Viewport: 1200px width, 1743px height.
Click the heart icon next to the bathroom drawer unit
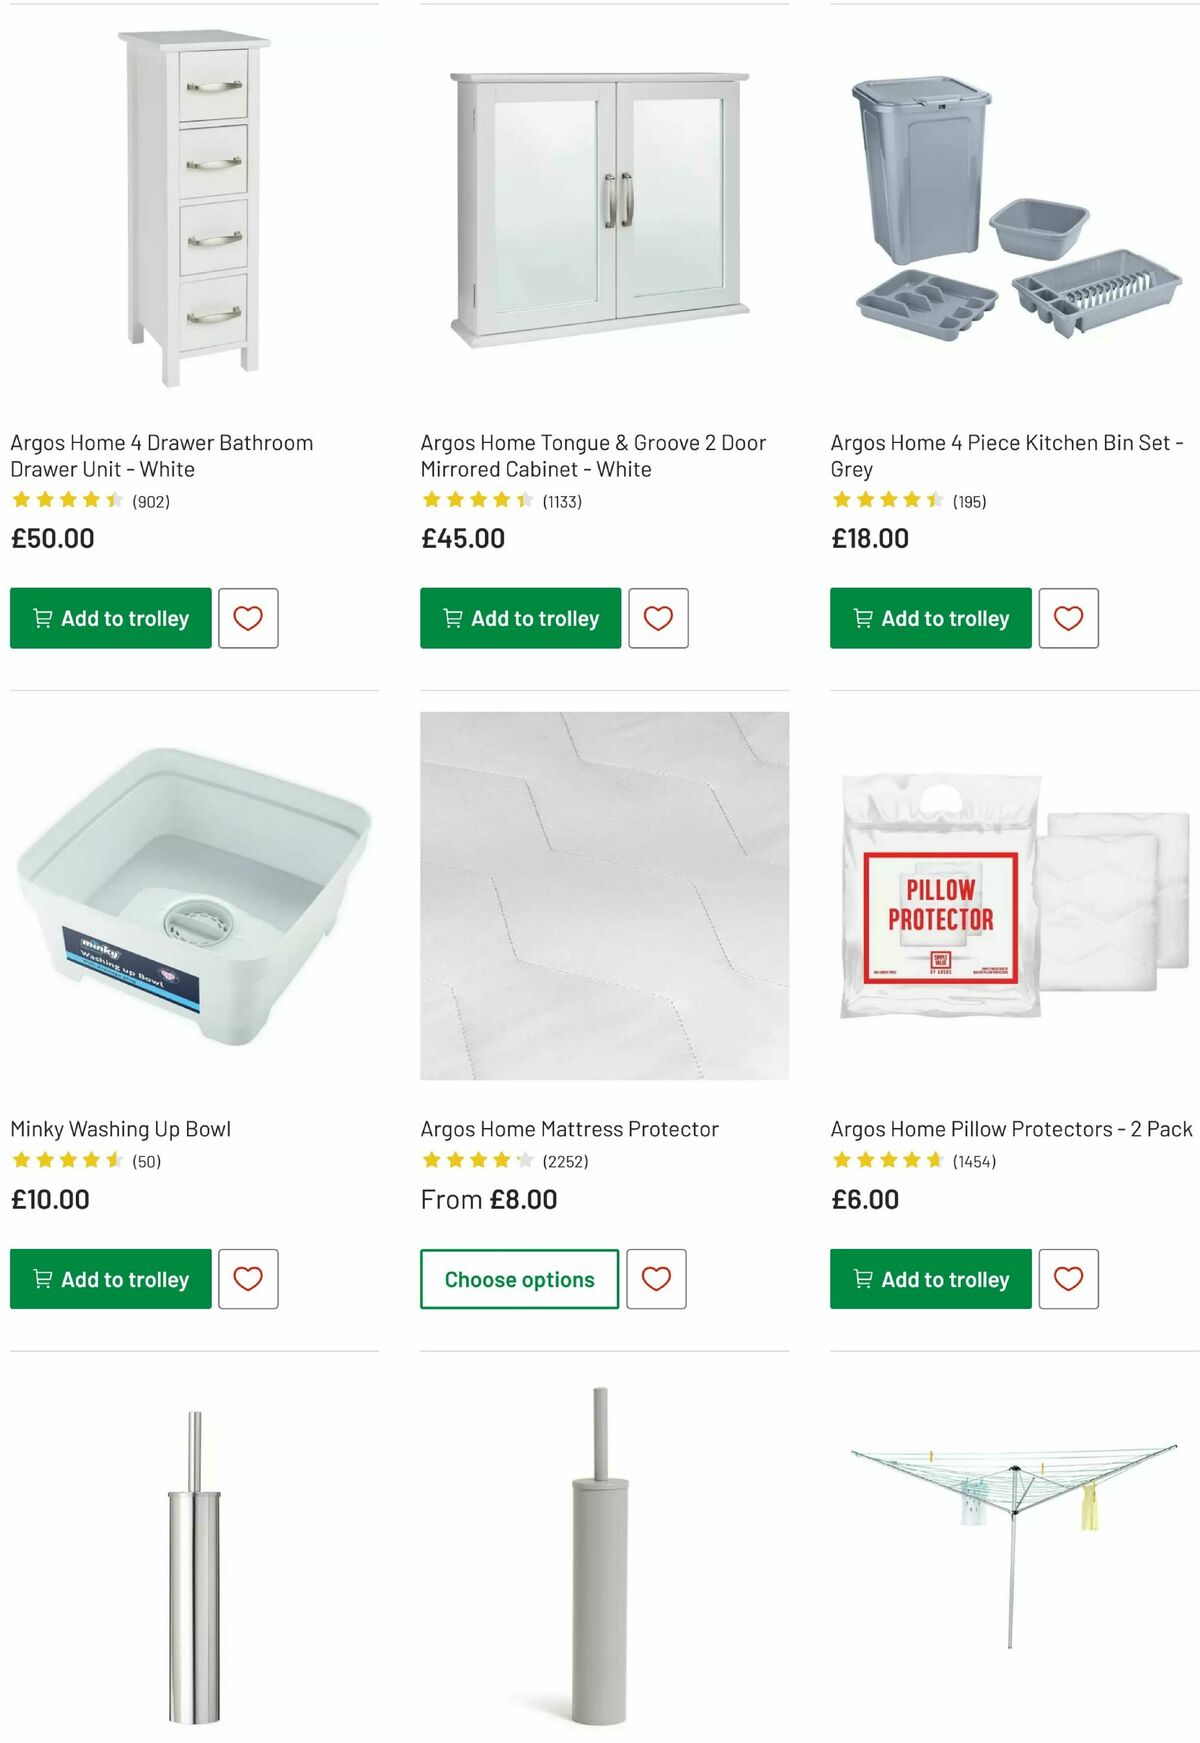pos(248,618)
